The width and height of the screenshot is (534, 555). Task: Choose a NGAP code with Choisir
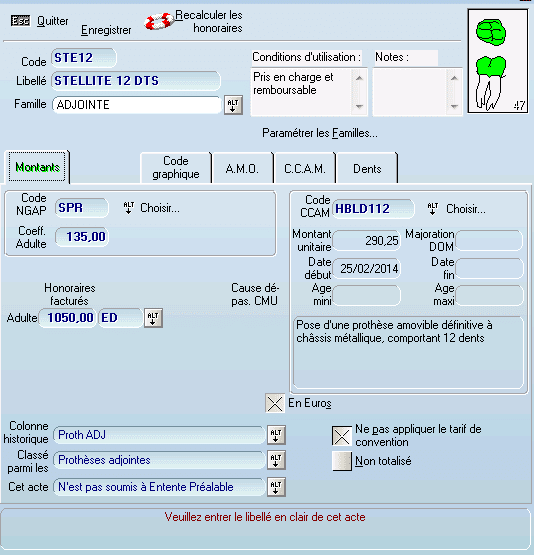160,208
